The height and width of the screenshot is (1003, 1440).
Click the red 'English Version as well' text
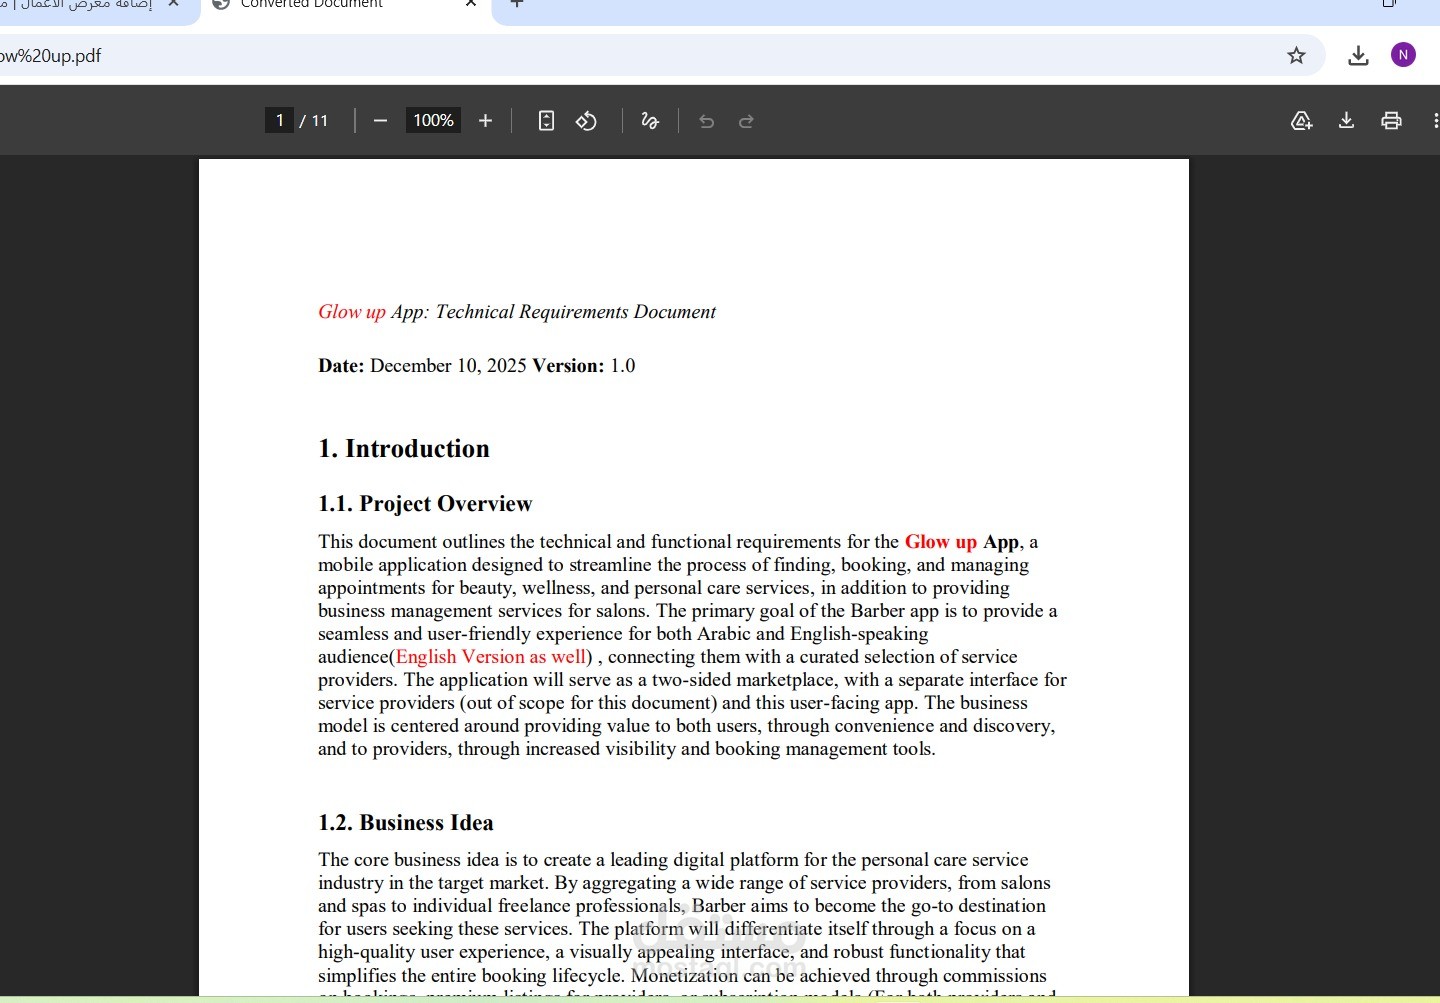[x=490, y=657]
